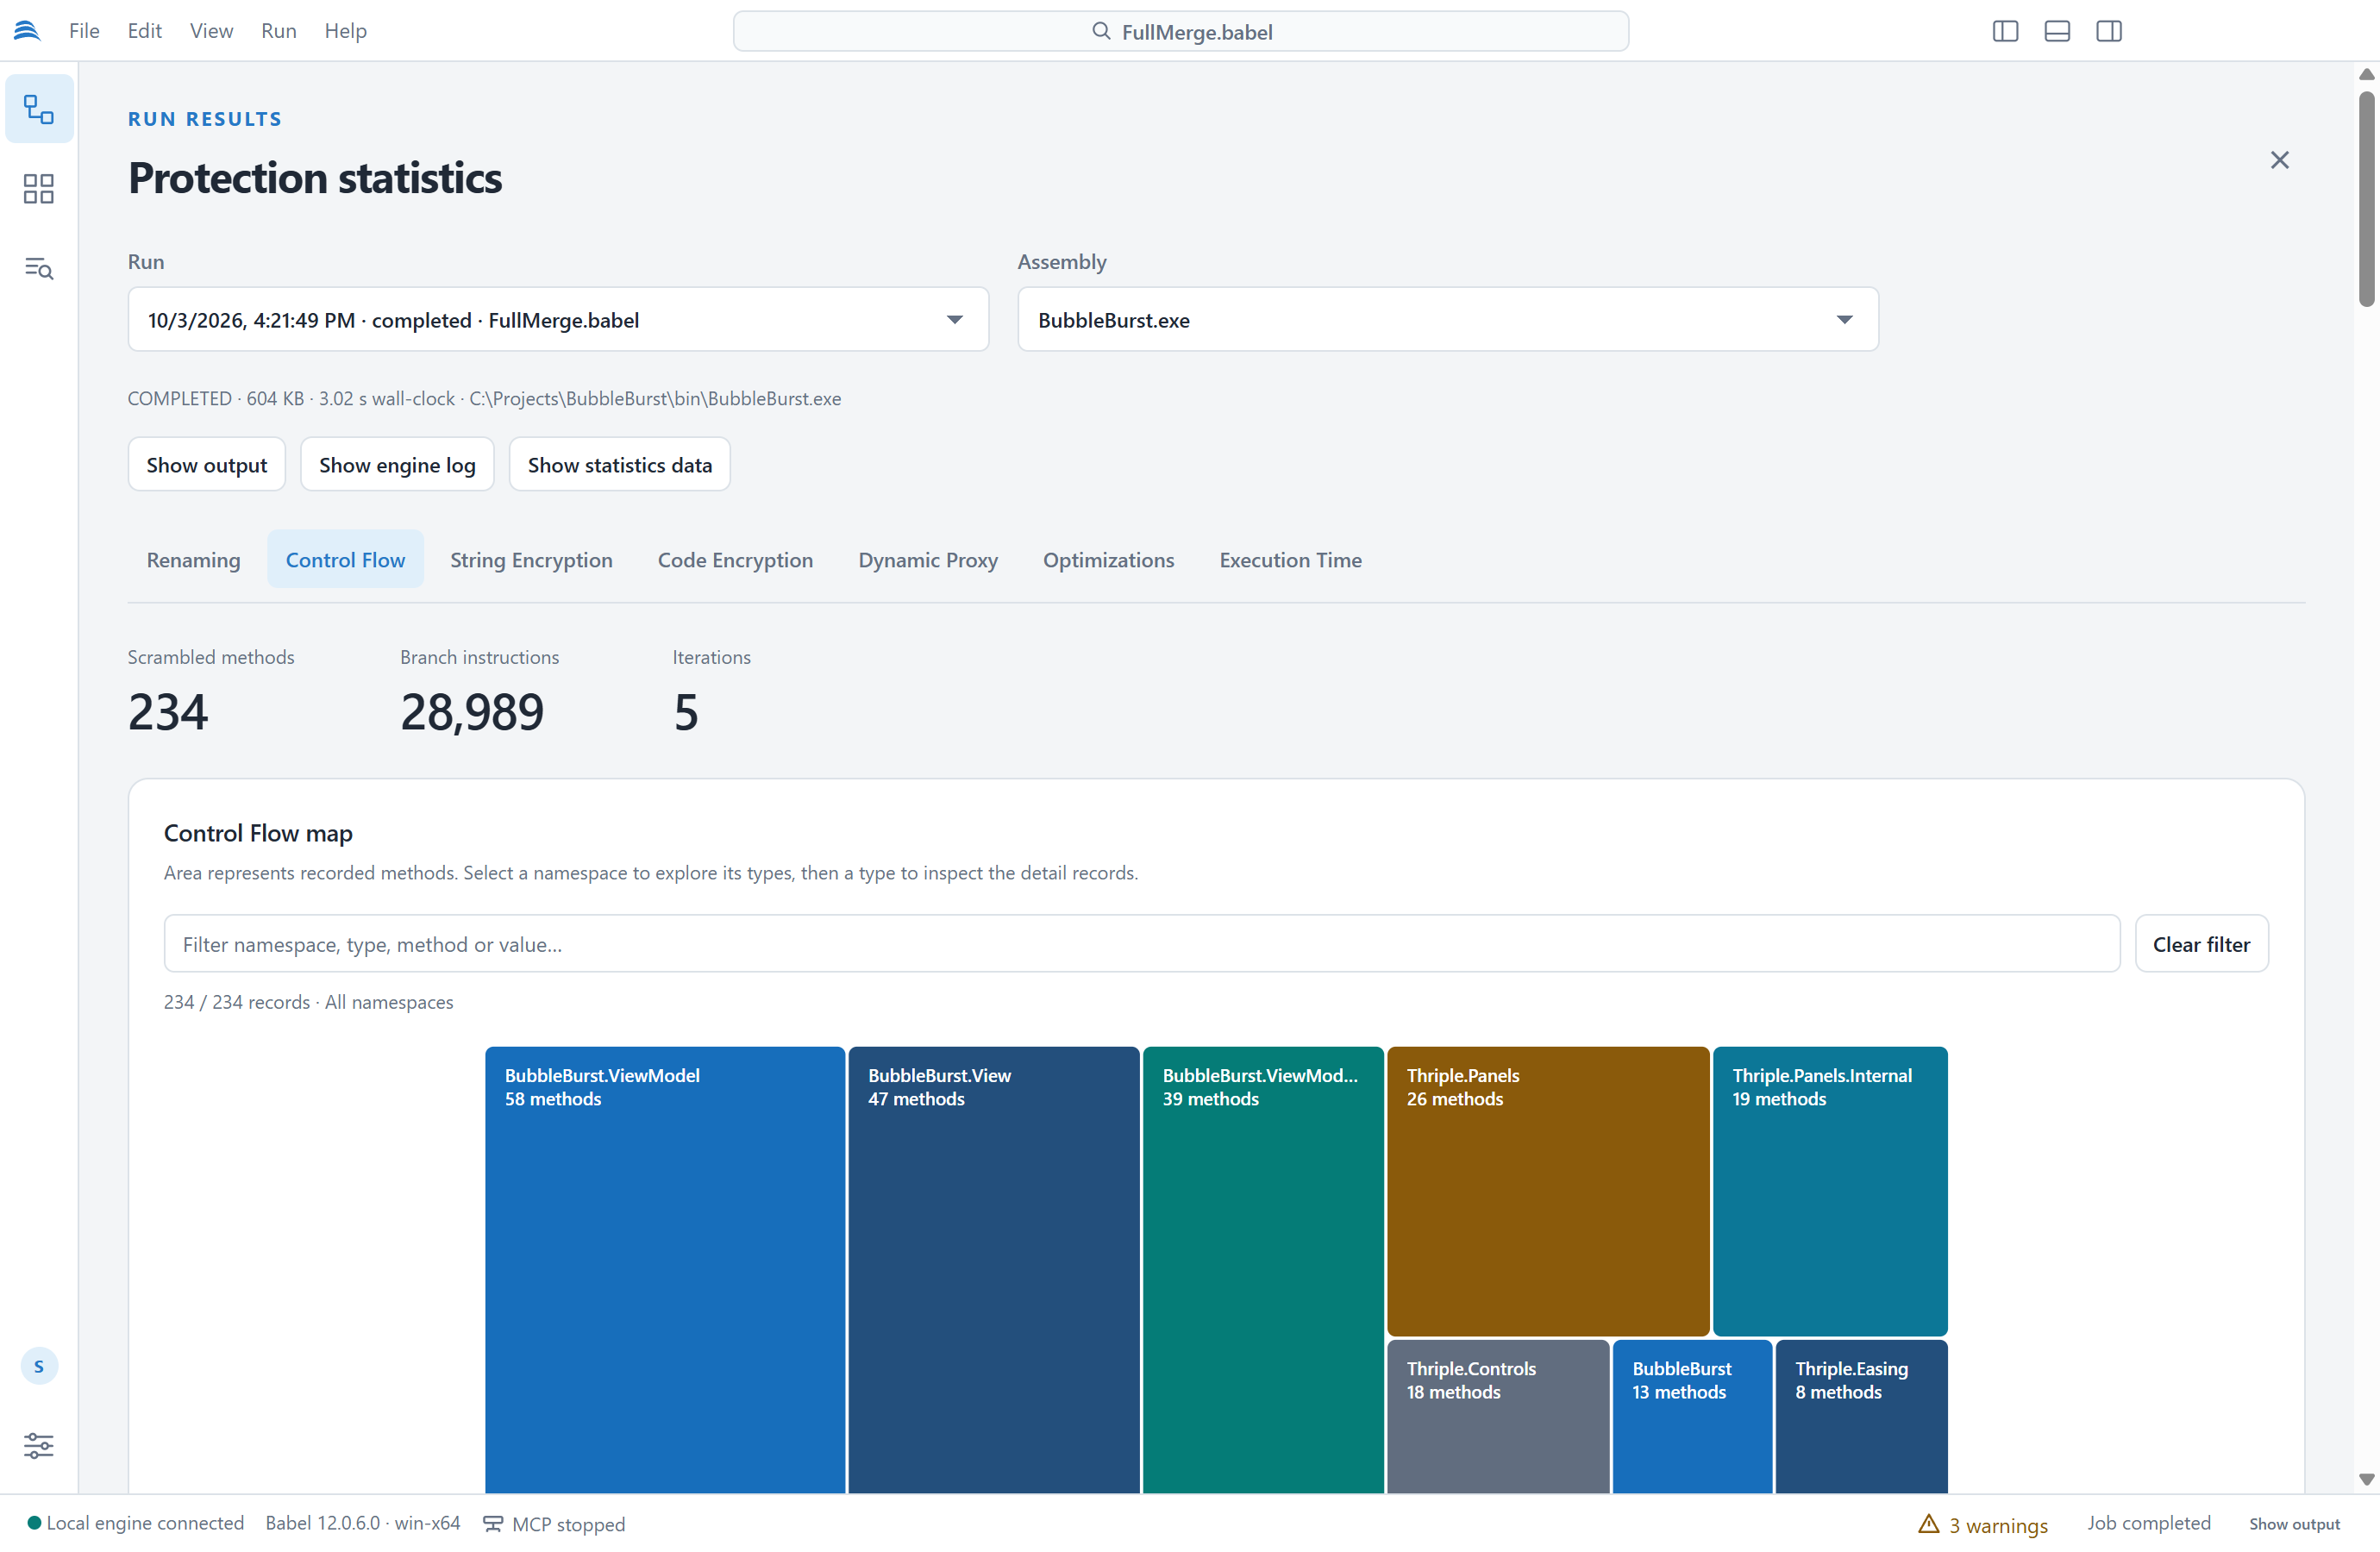
Task: Open settings sliders sidebar icon
Action: (x=39, y=1445)
